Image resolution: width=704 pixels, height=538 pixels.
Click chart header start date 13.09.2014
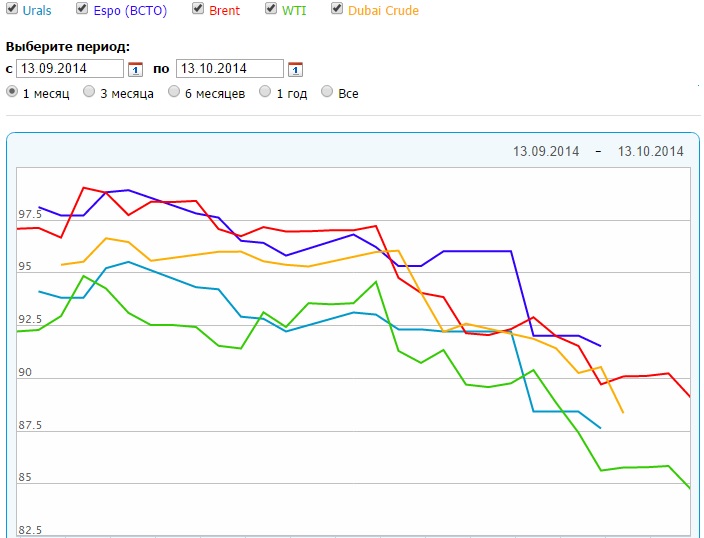(x=546, y=151)
